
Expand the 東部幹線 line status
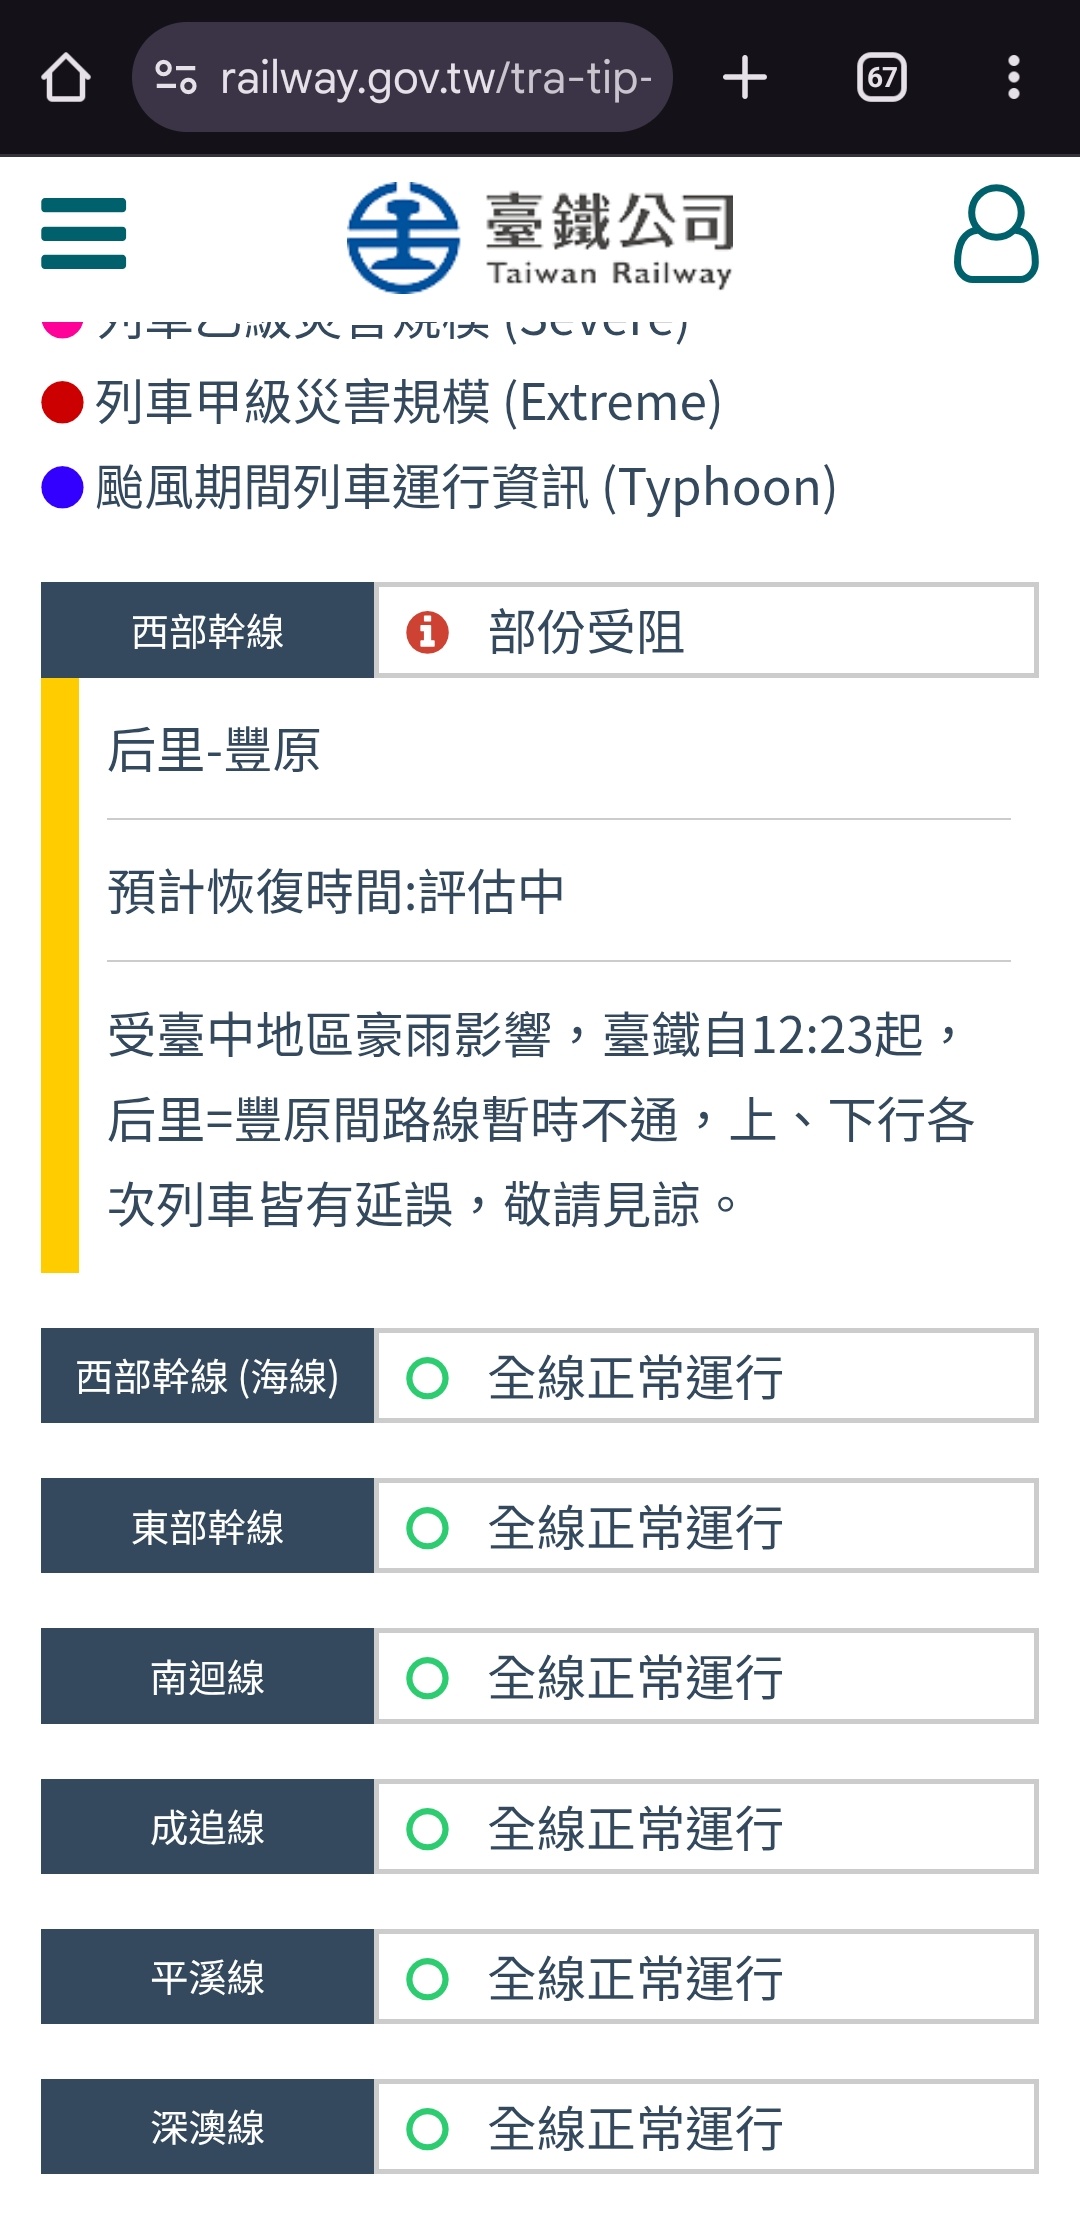click(x=540, y=1526)
